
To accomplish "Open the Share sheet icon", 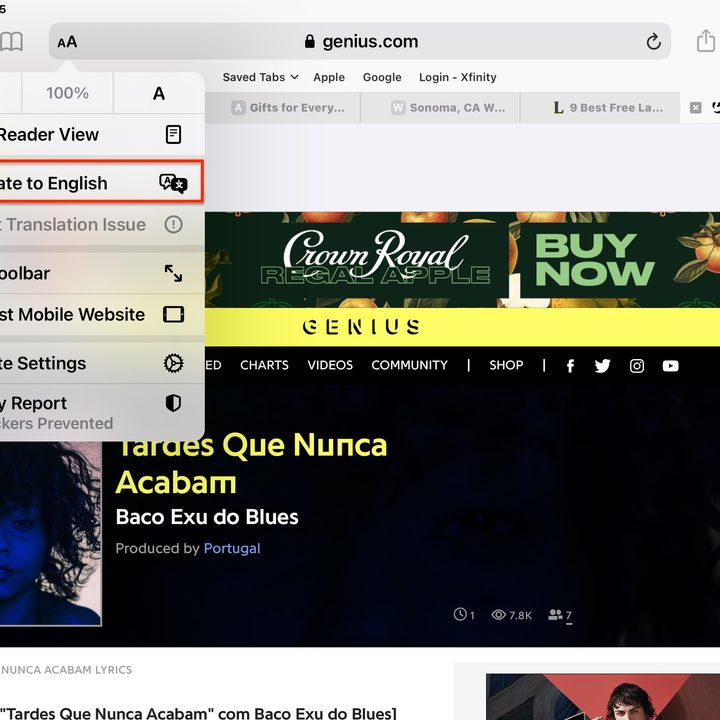I will pyautogui.click(x=706, y=40).
